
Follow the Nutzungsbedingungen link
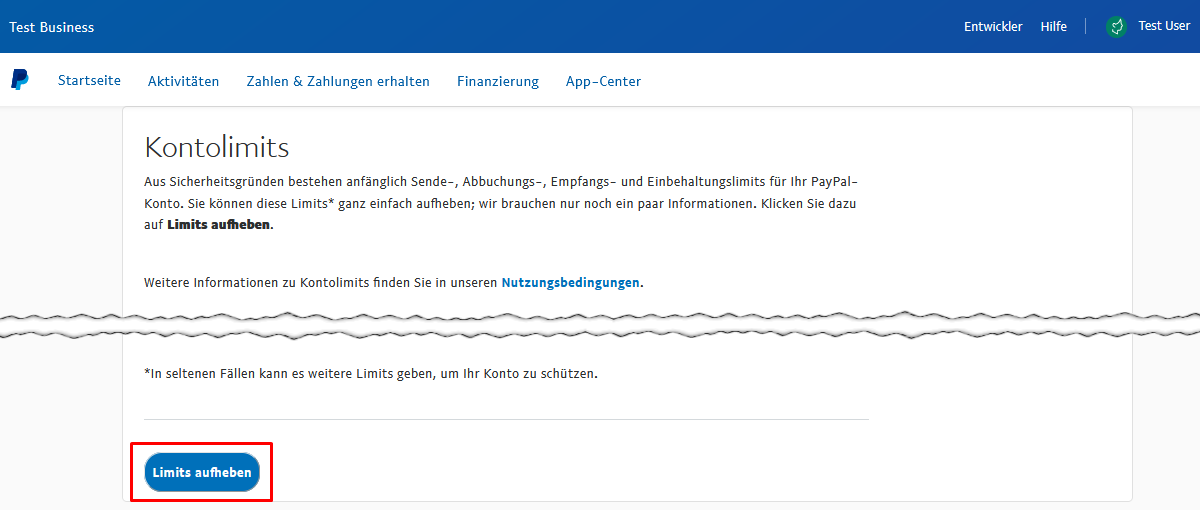click(x=570, y=283)
